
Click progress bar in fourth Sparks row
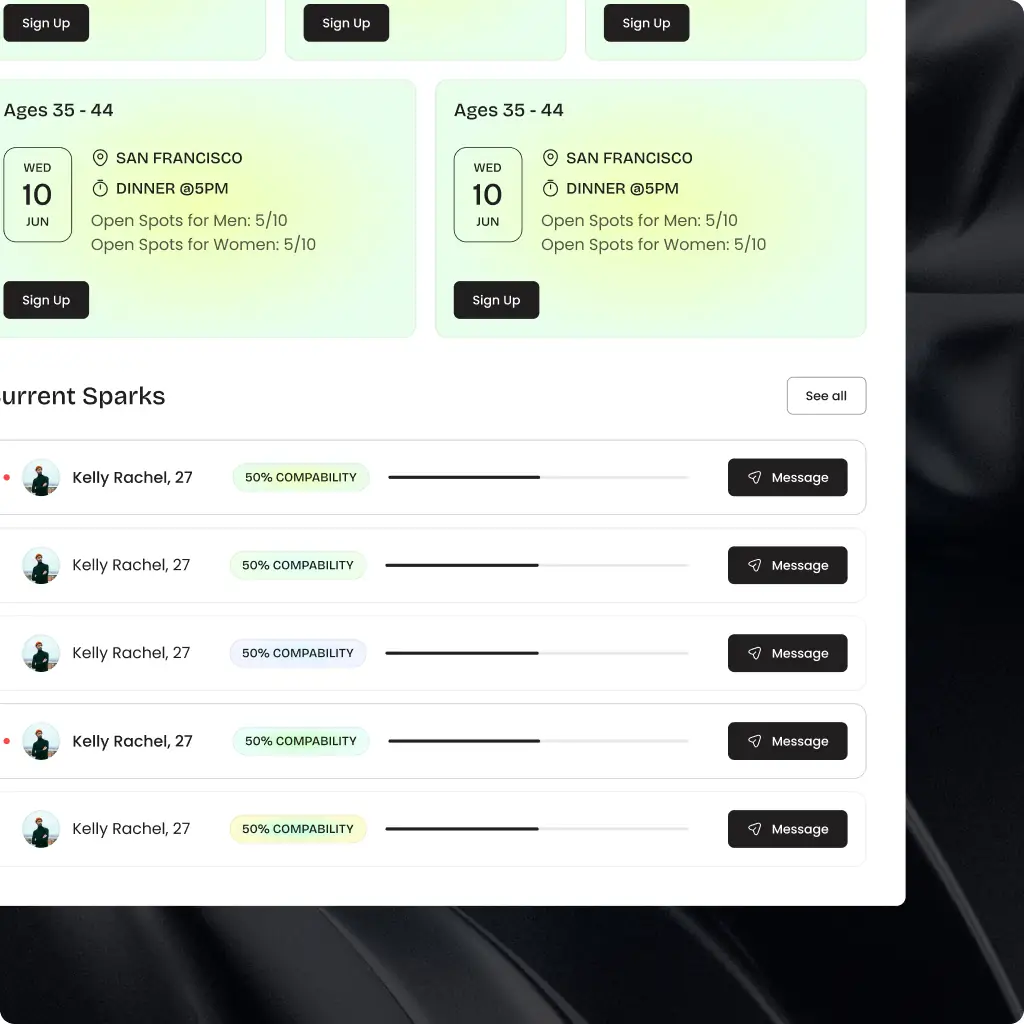click(538, 741)
